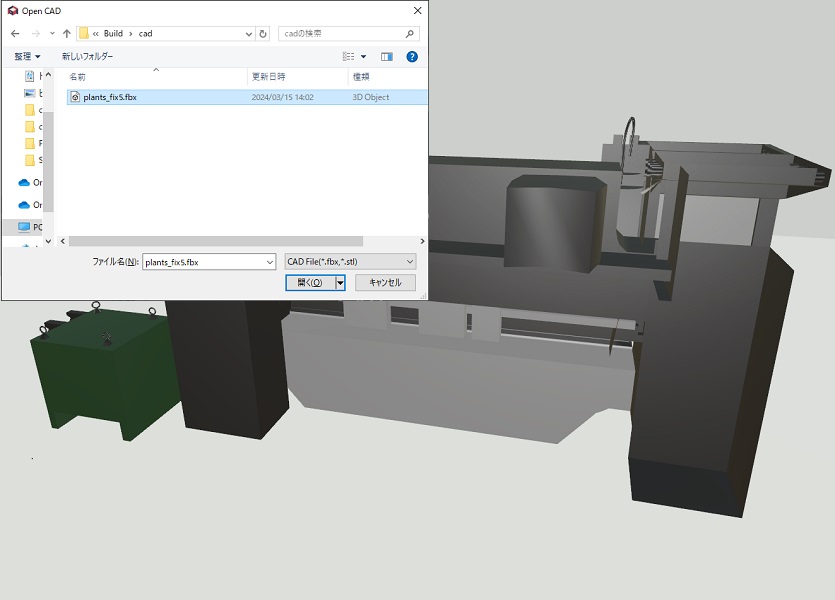Image resolution: width=835 pixels, height=600 pixels.
Task: Go up one folder level
Action: 66,33
